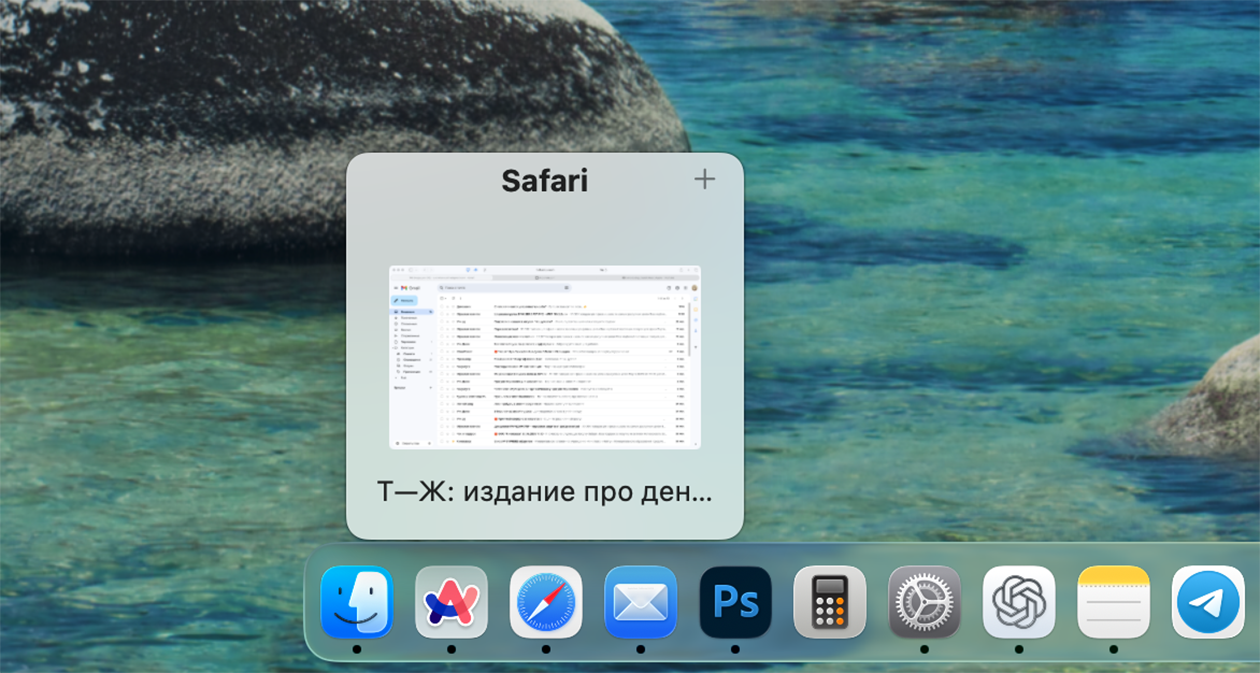Switch to Photoshop via dock icon
1260x673 pixels.
pyautogui.click(x=735, y=602)
